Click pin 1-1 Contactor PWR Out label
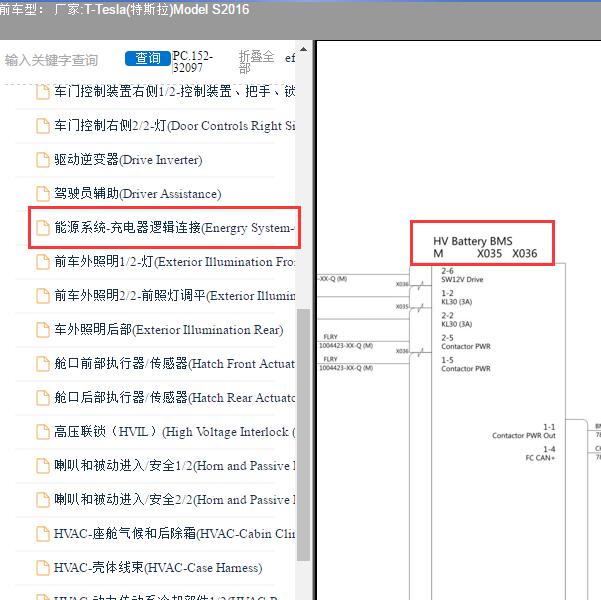This screenshot has height=600, width=601. tap(524, 431)
